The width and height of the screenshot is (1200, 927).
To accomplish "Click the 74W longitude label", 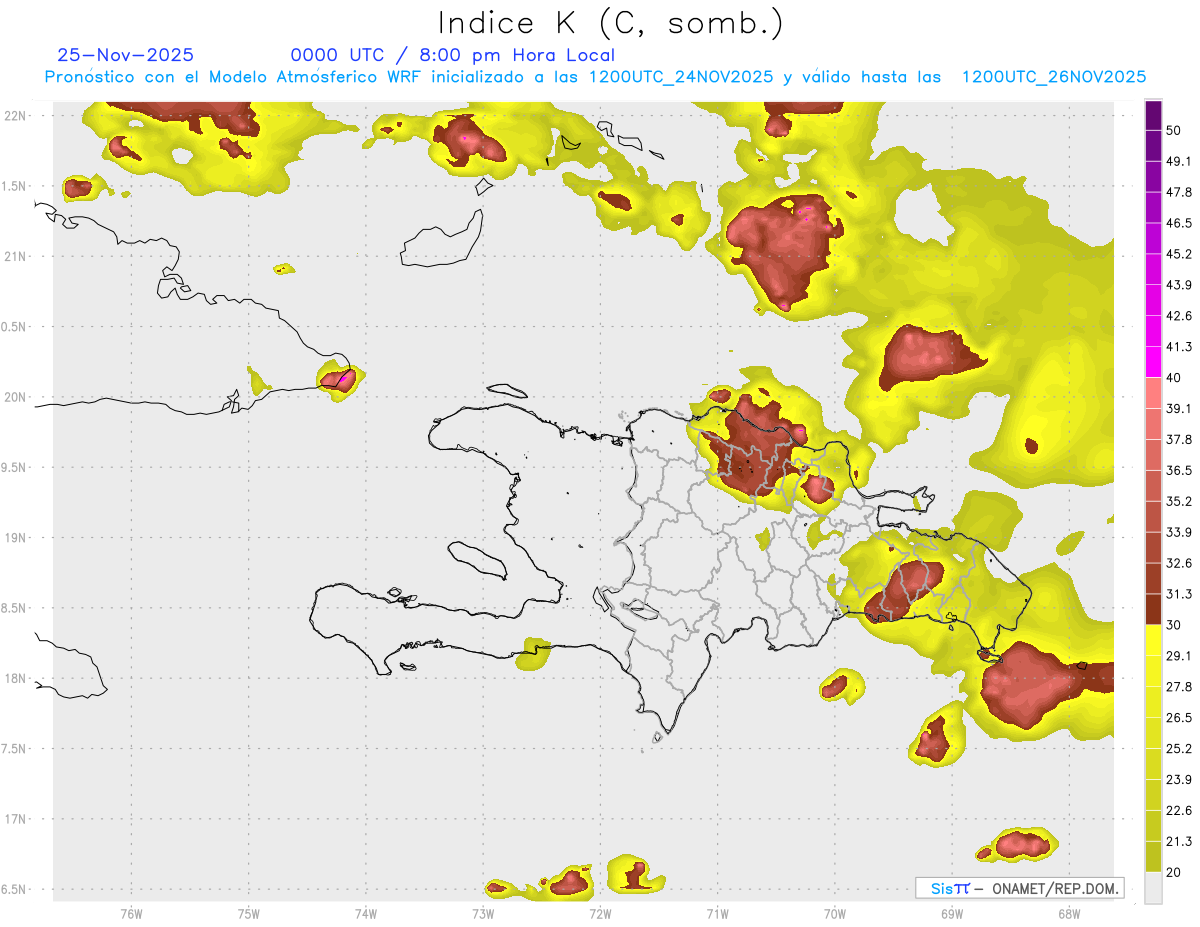I will [x=366, y=913].
